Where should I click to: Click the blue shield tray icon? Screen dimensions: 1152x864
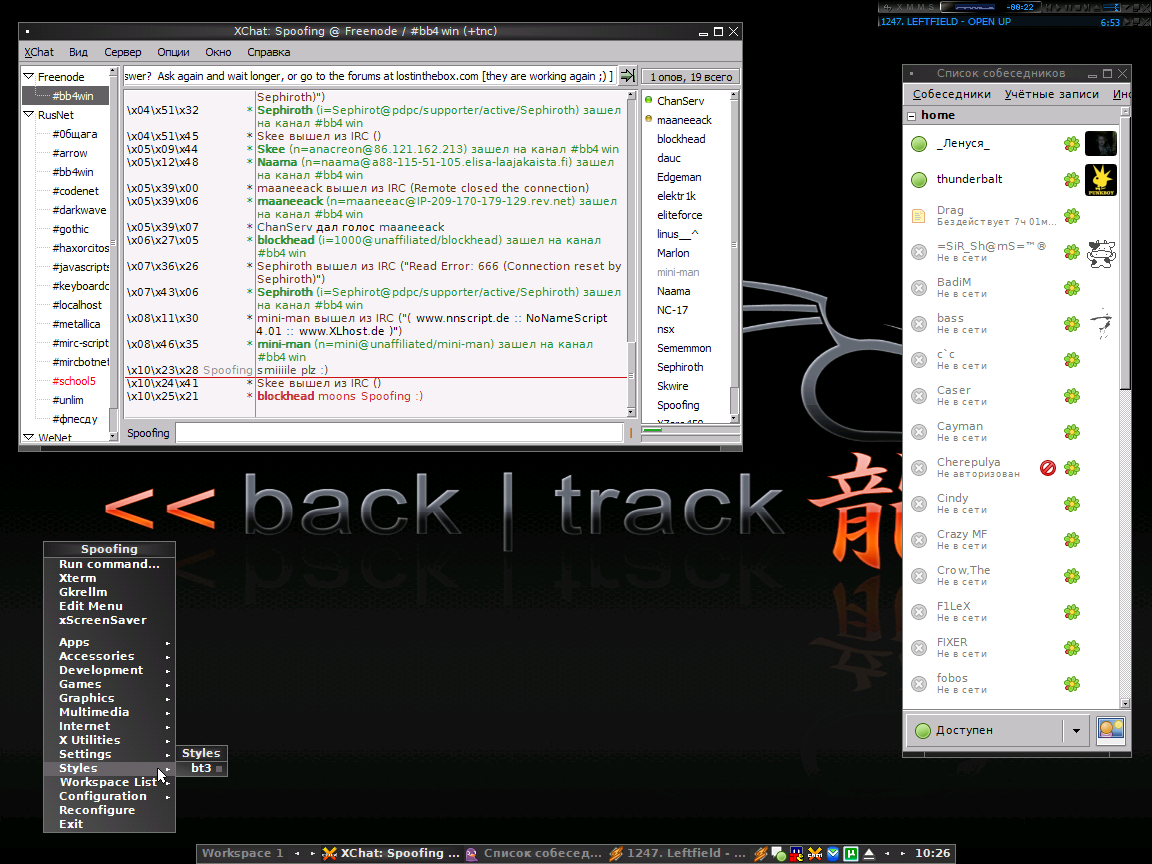coord(833,854)
